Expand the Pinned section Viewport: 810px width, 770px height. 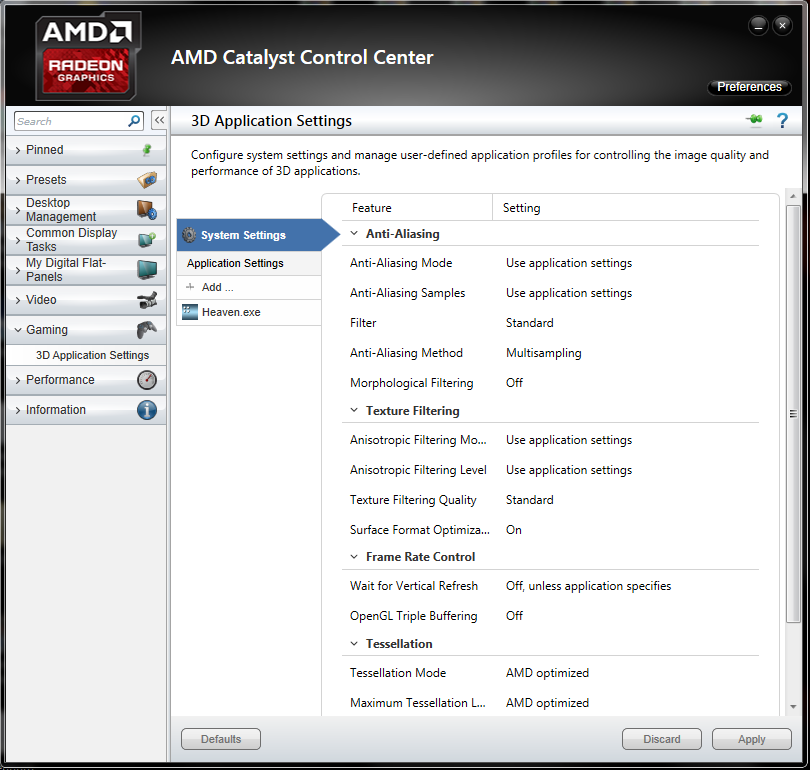18,150
